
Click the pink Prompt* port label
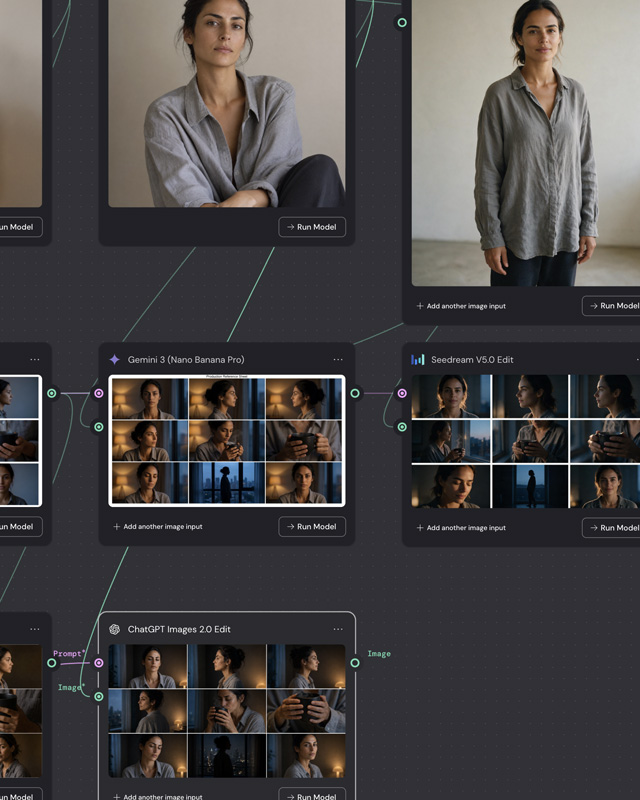(69, 654)
